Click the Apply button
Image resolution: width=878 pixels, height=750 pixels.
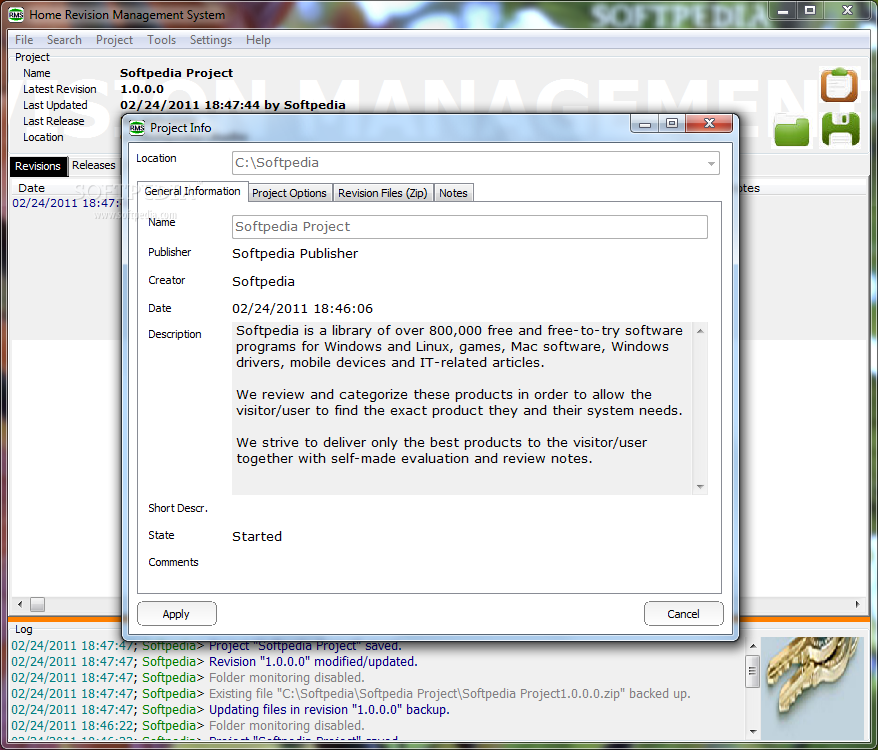point(176,614)
